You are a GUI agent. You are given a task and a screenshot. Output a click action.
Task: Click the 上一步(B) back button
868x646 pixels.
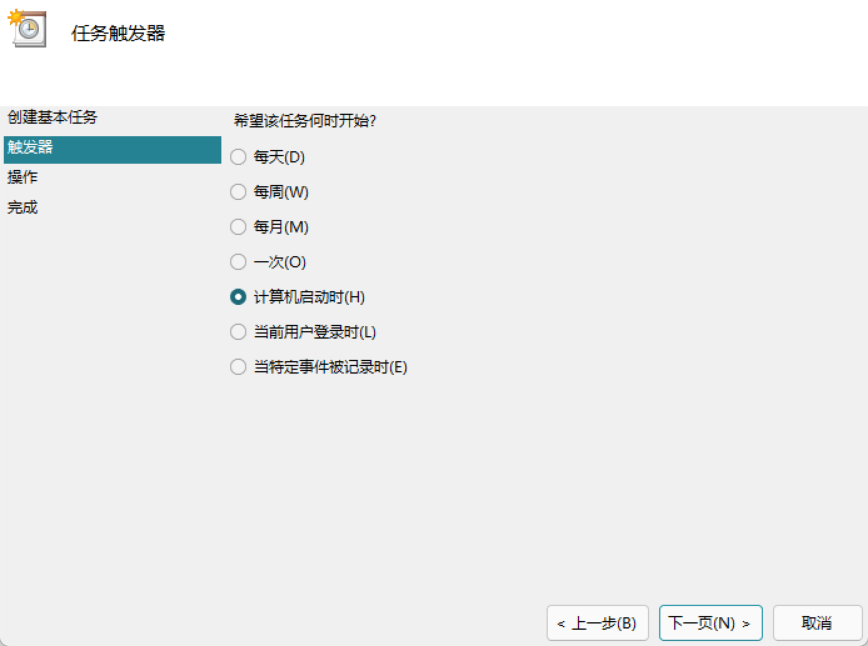(x=597, y=623)
